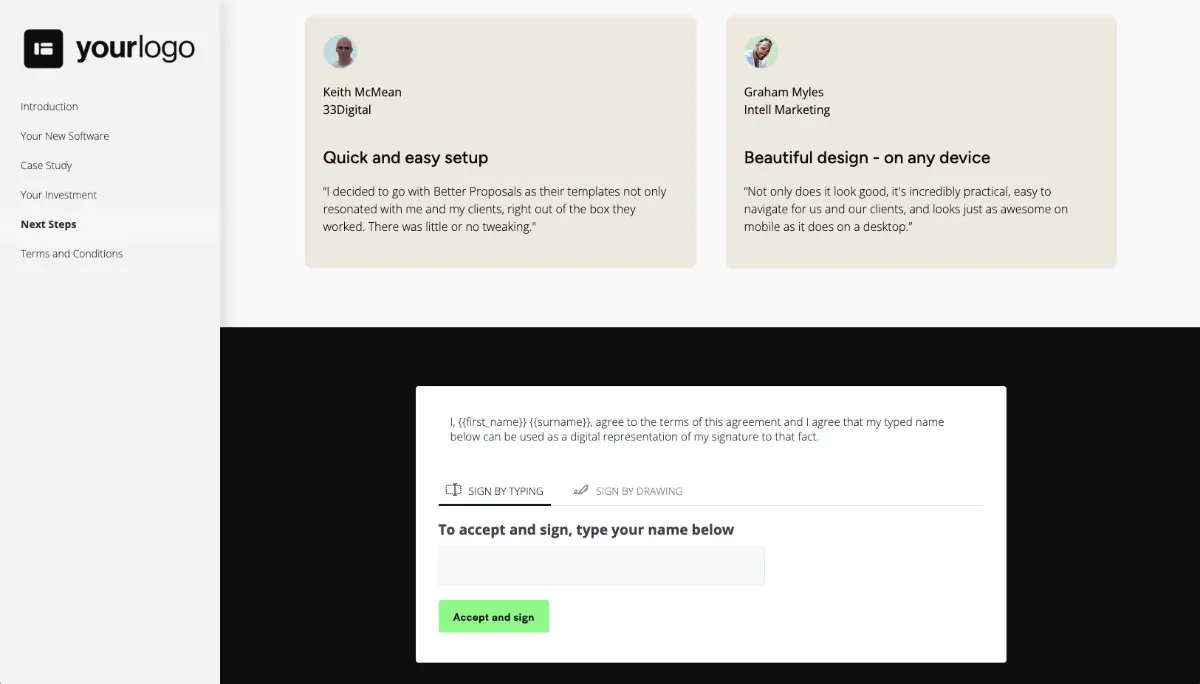Click the Quick and easy setup heading
Image resolution: width=1200 pixels, height=684 pixels.
405,157
